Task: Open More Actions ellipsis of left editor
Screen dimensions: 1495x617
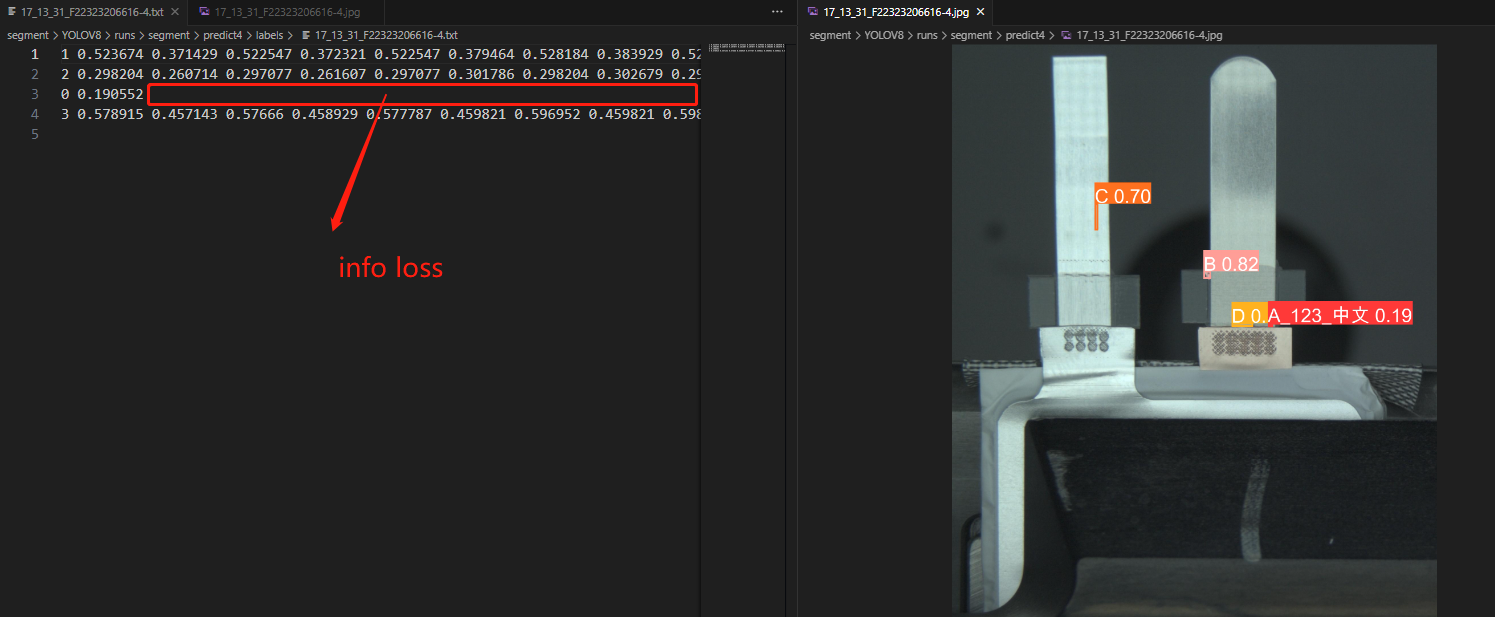Action: pyautogui.click(x=778, y=11)
